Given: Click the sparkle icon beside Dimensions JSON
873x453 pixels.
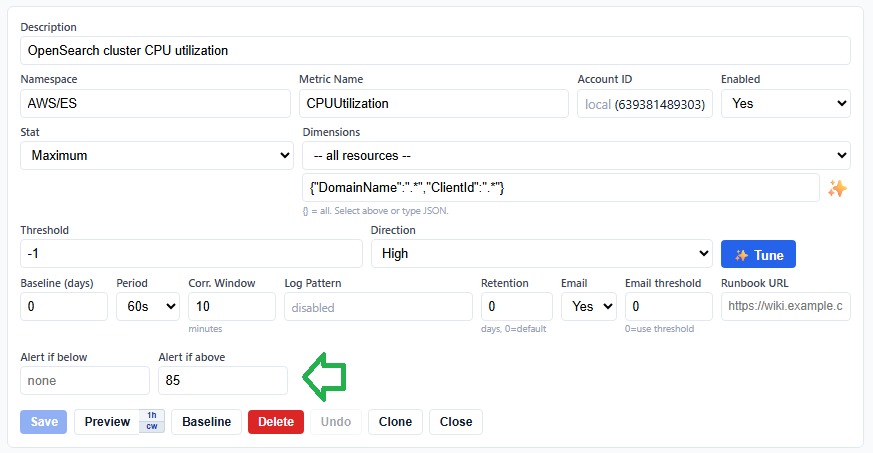Looking at the screenshot, I should pos(837,189).
